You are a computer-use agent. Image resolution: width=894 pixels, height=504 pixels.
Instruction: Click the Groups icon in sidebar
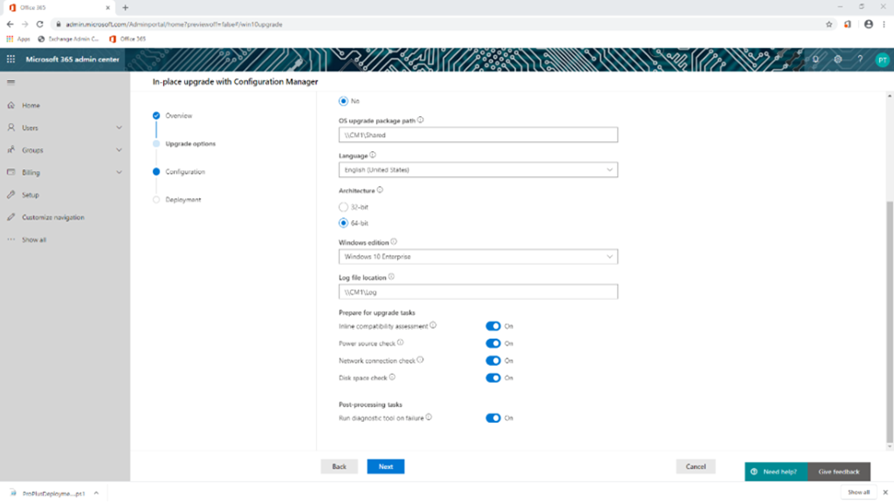coord(11,150)
